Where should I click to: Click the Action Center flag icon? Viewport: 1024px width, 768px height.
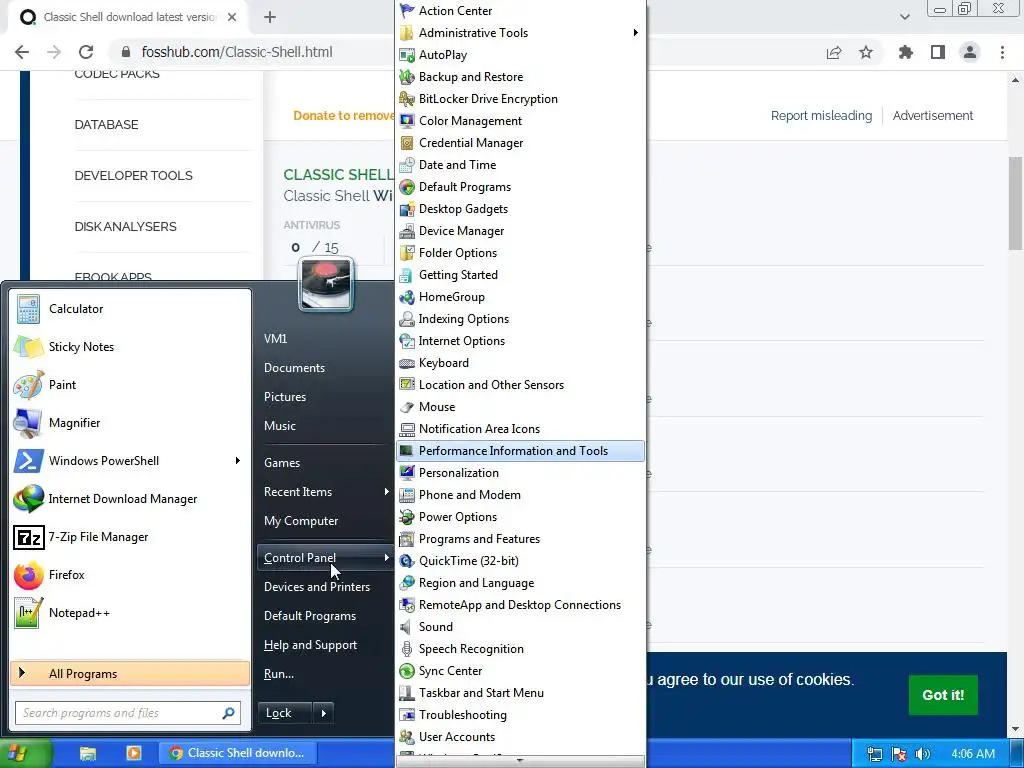tap(407, 10)
